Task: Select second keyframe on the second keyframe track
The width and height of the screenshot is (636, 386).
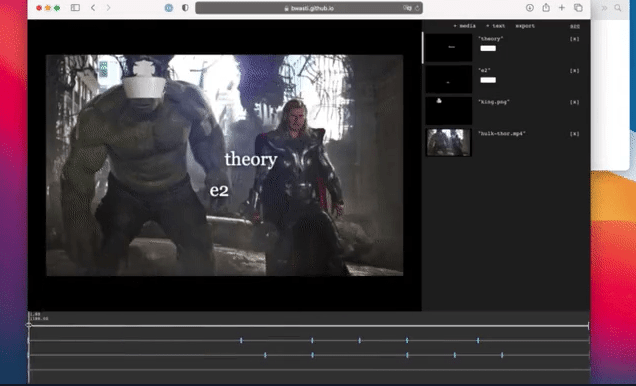Action: tap(312, 355)
